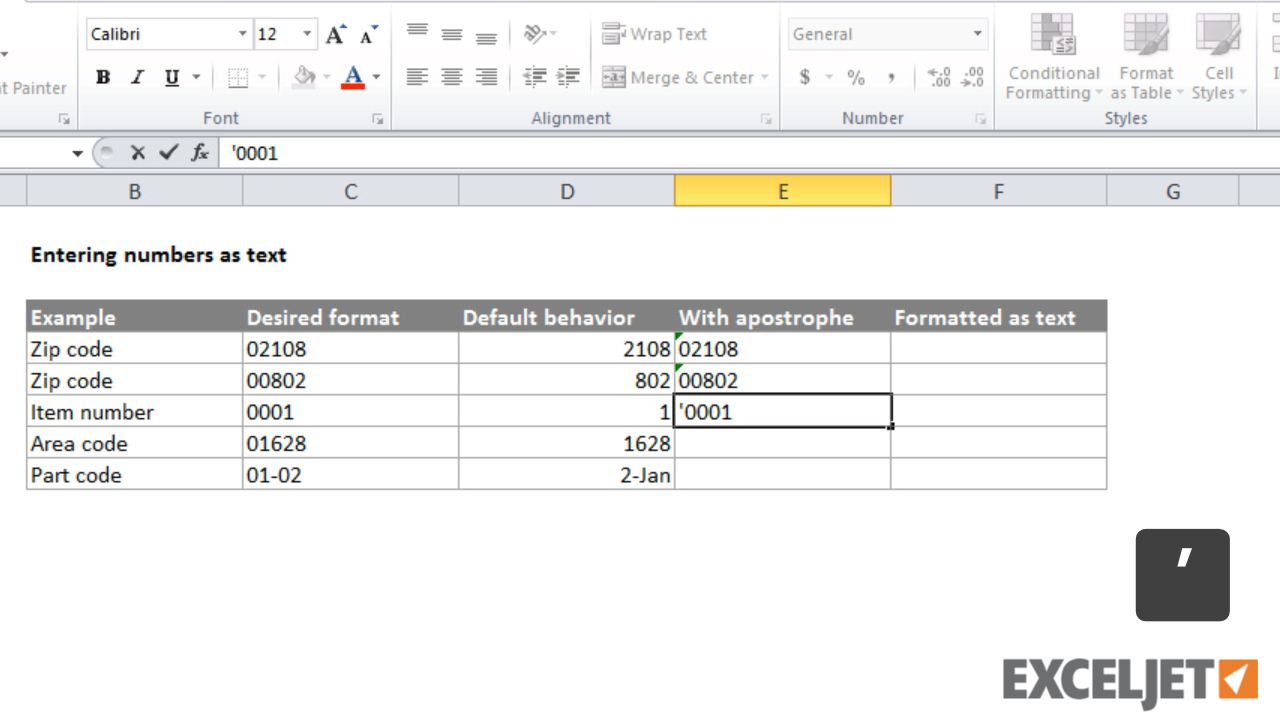The width and height of the screenshot is (1280, 720).
Task: Open Clipboard dialog launcher
Action: click(64, 119)
